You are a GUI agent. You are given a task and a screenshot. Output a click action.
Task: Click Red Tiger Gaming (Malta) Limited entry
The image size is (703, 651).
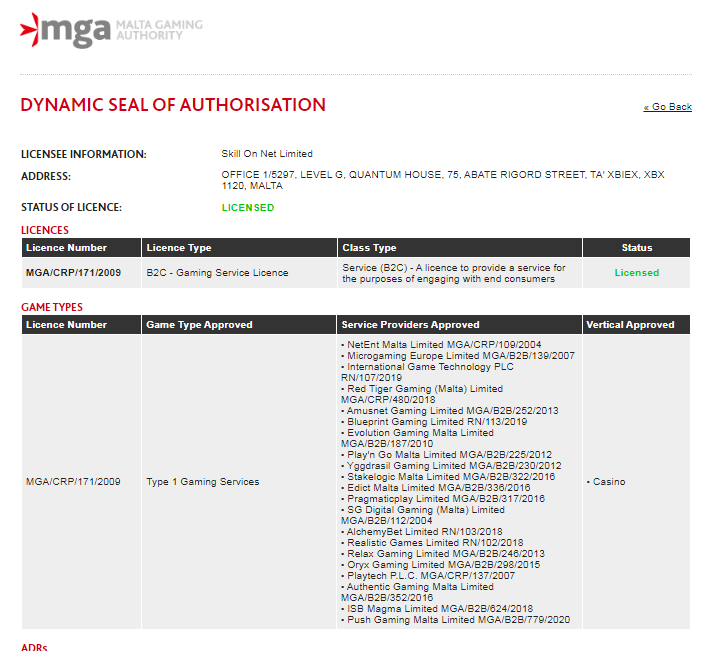coord(422,394)
